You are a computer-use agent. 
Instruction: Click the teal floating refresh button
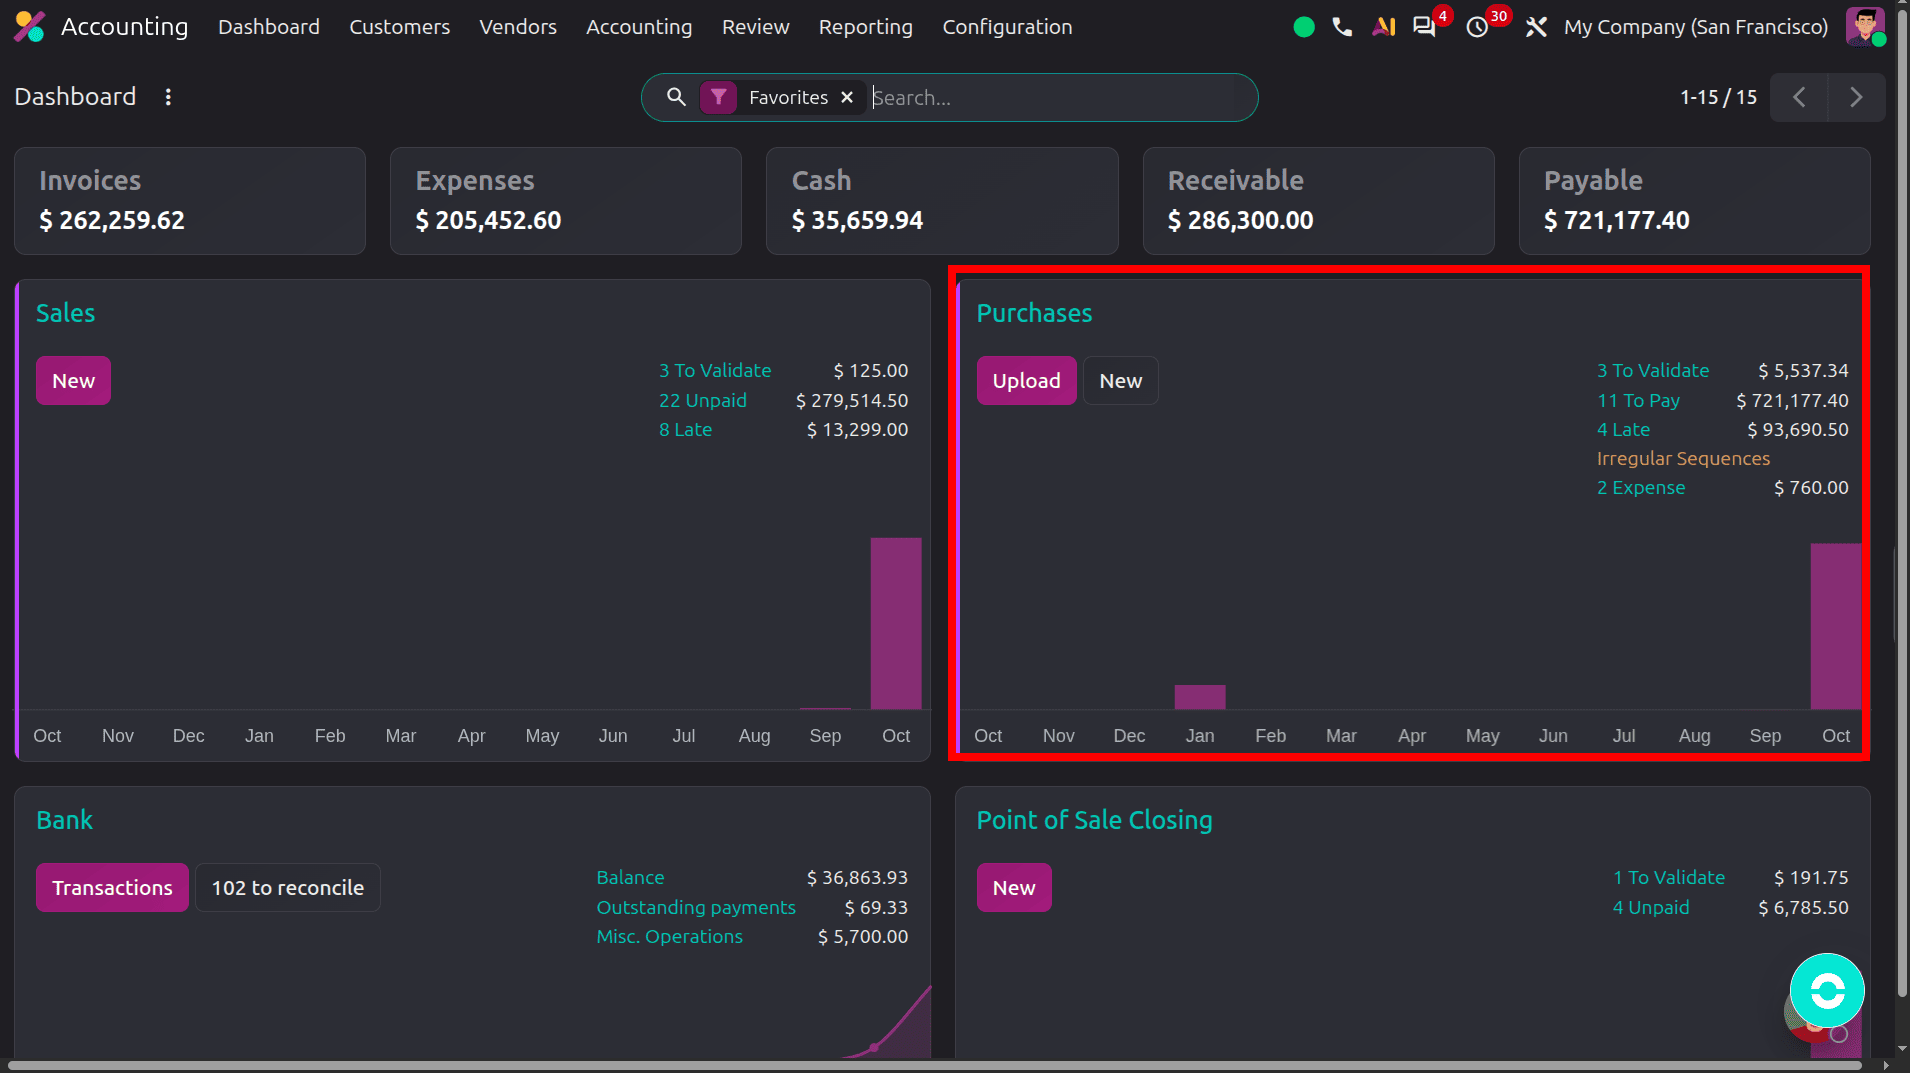tap(1827, 991)
